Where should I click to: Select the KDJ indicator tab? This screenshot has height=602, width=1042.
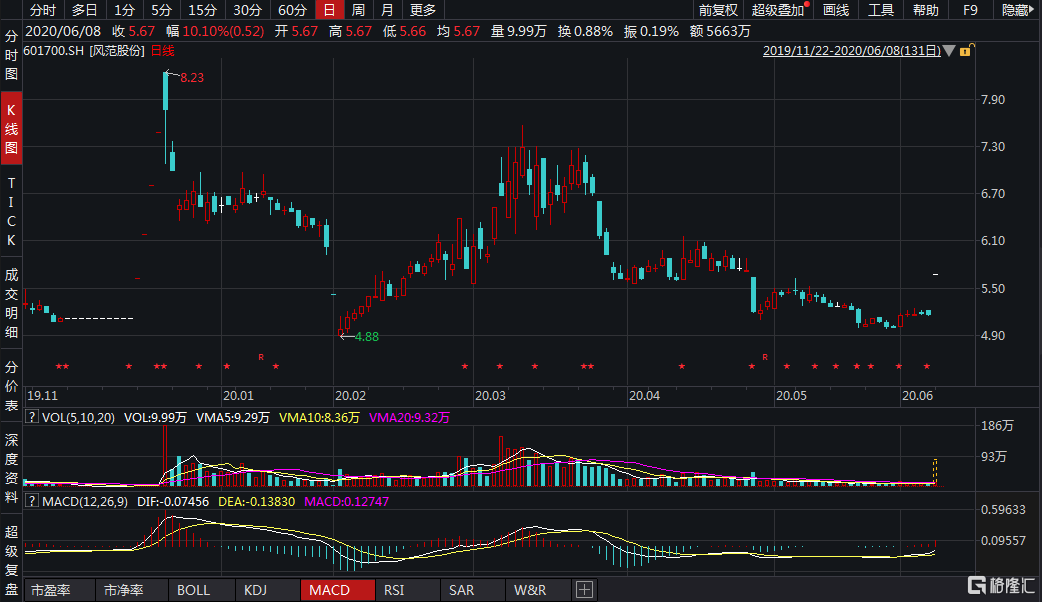pyautogui.click(x=255, y=590)
